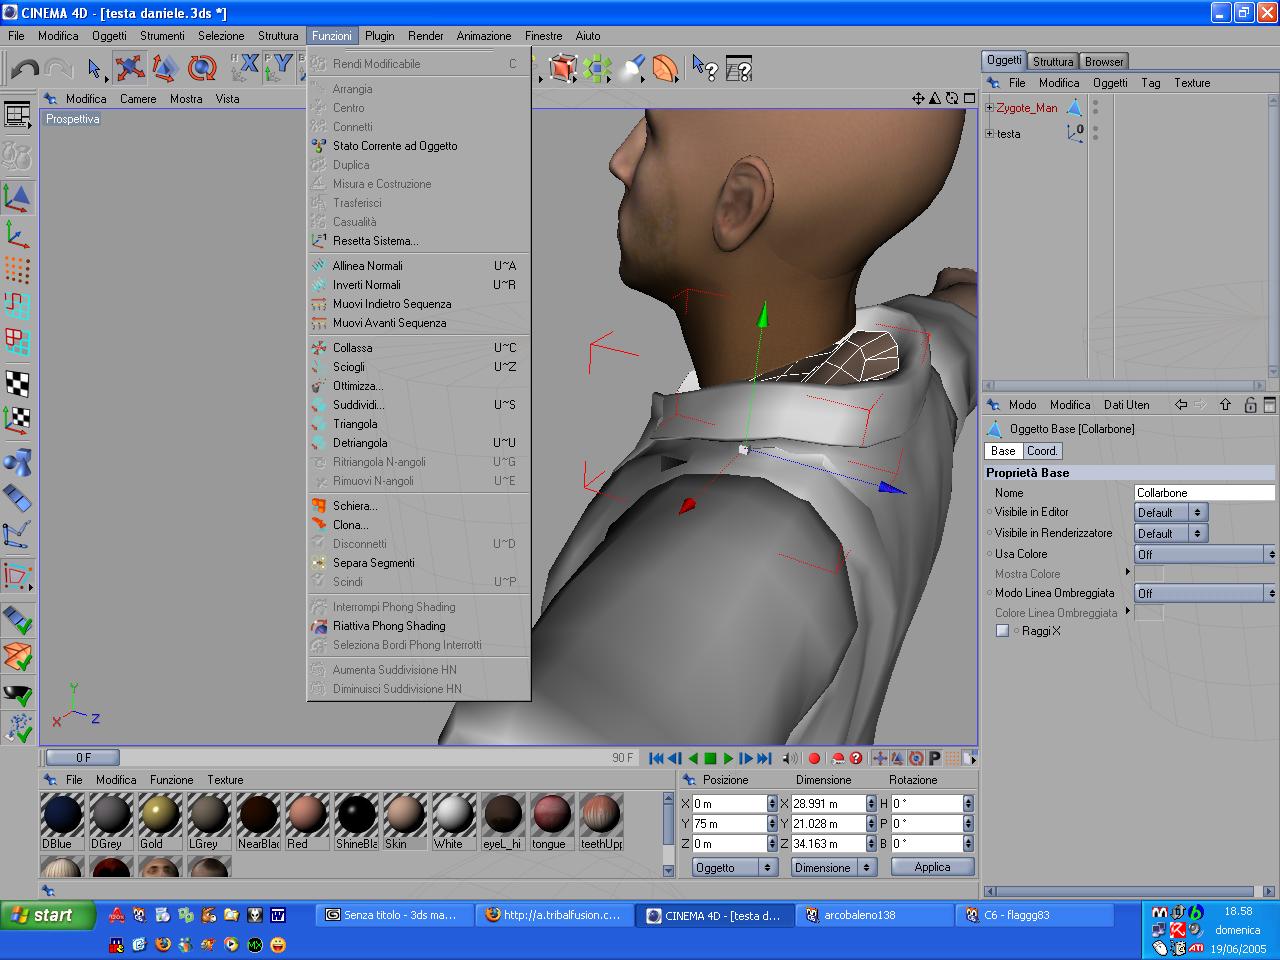Choose Allinea Normali from Funzioni menu

[418, 266]
